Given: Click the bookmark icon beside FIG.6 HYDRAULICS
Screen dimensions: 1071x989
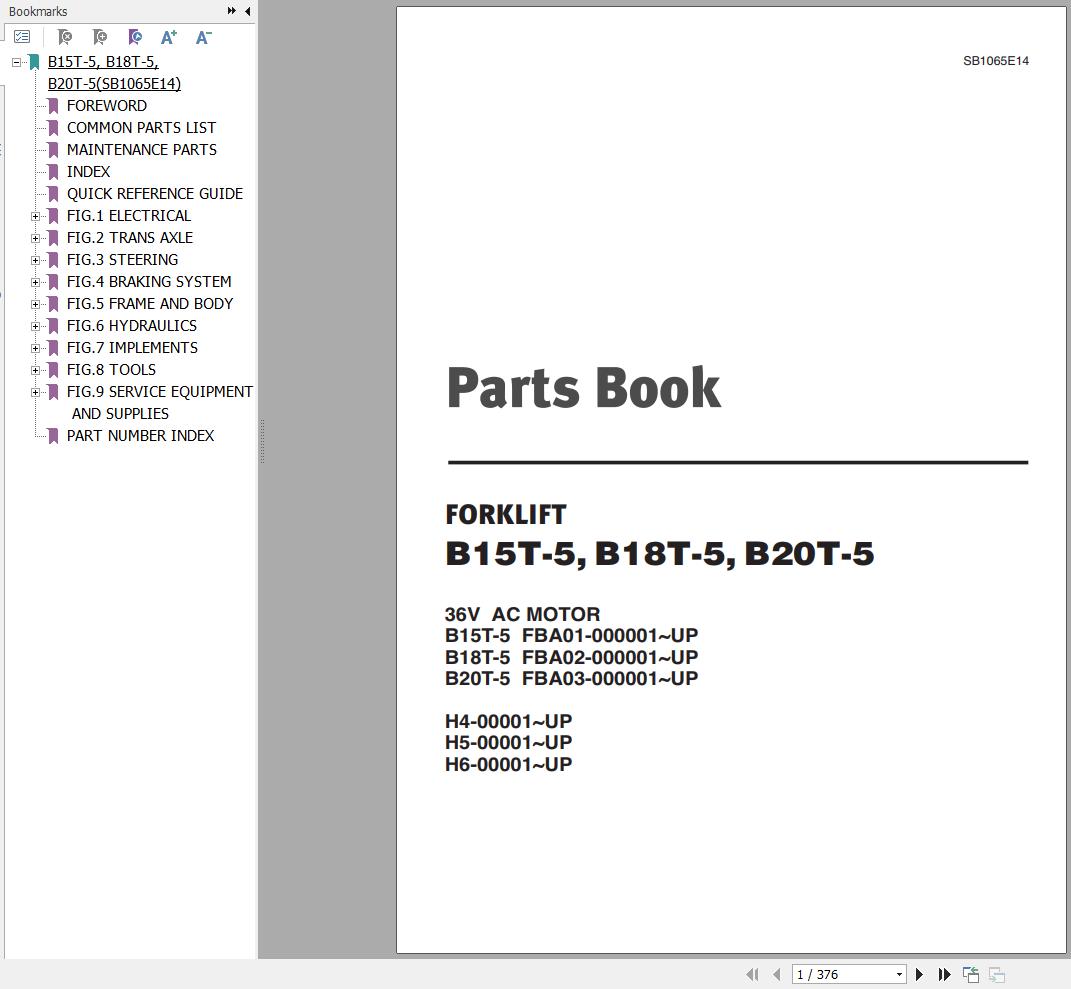Looking at the screenshot, I should pos(53,326).
